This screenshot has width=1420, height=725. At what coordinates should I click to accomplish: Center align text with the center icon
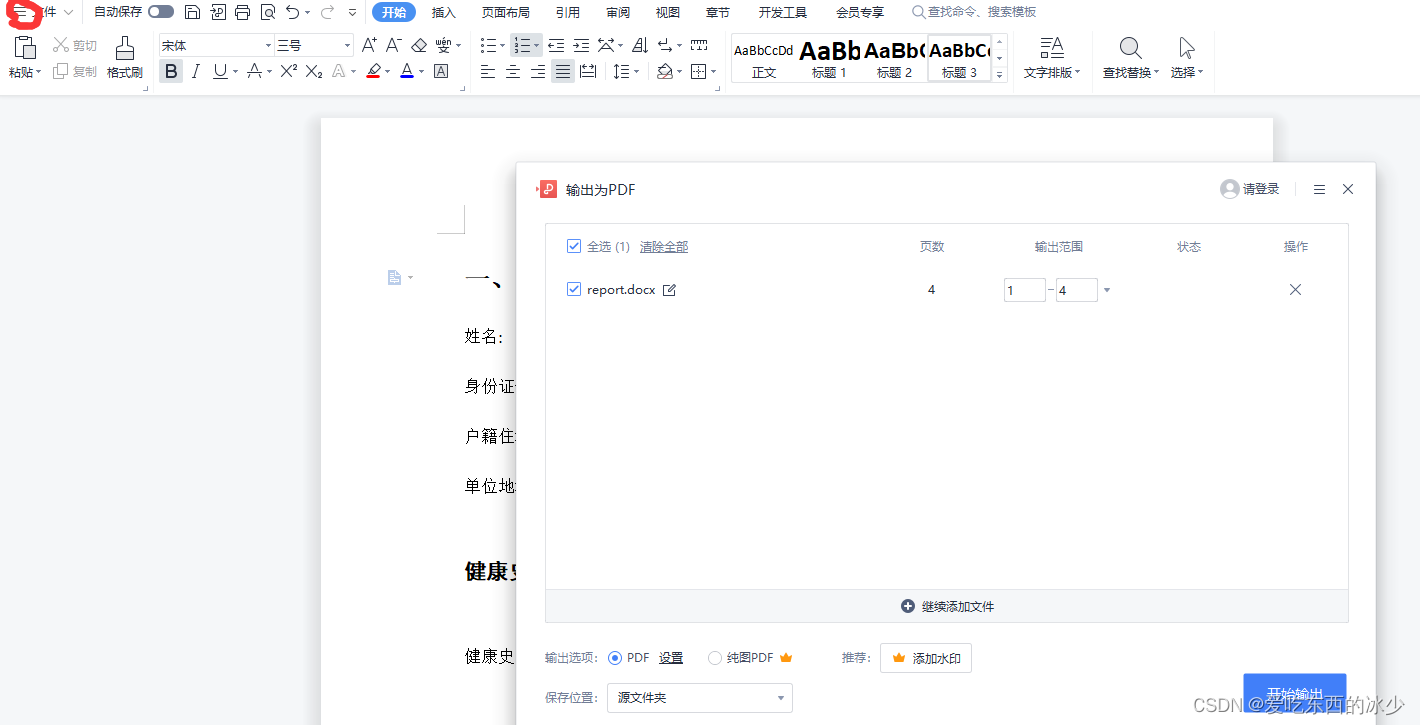coord(513,71)
